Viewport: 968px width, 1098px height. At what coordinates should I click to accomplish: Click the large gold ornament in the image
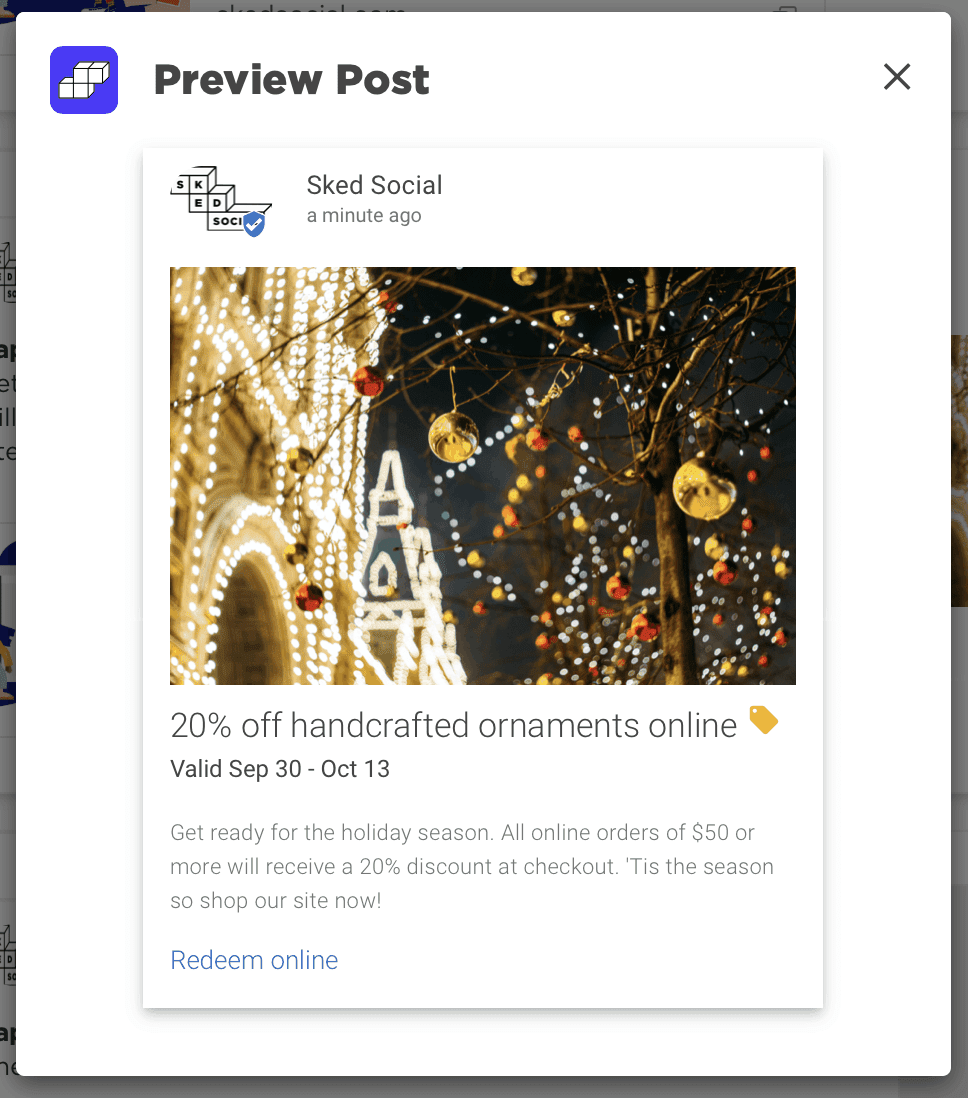tap(704, 489)
